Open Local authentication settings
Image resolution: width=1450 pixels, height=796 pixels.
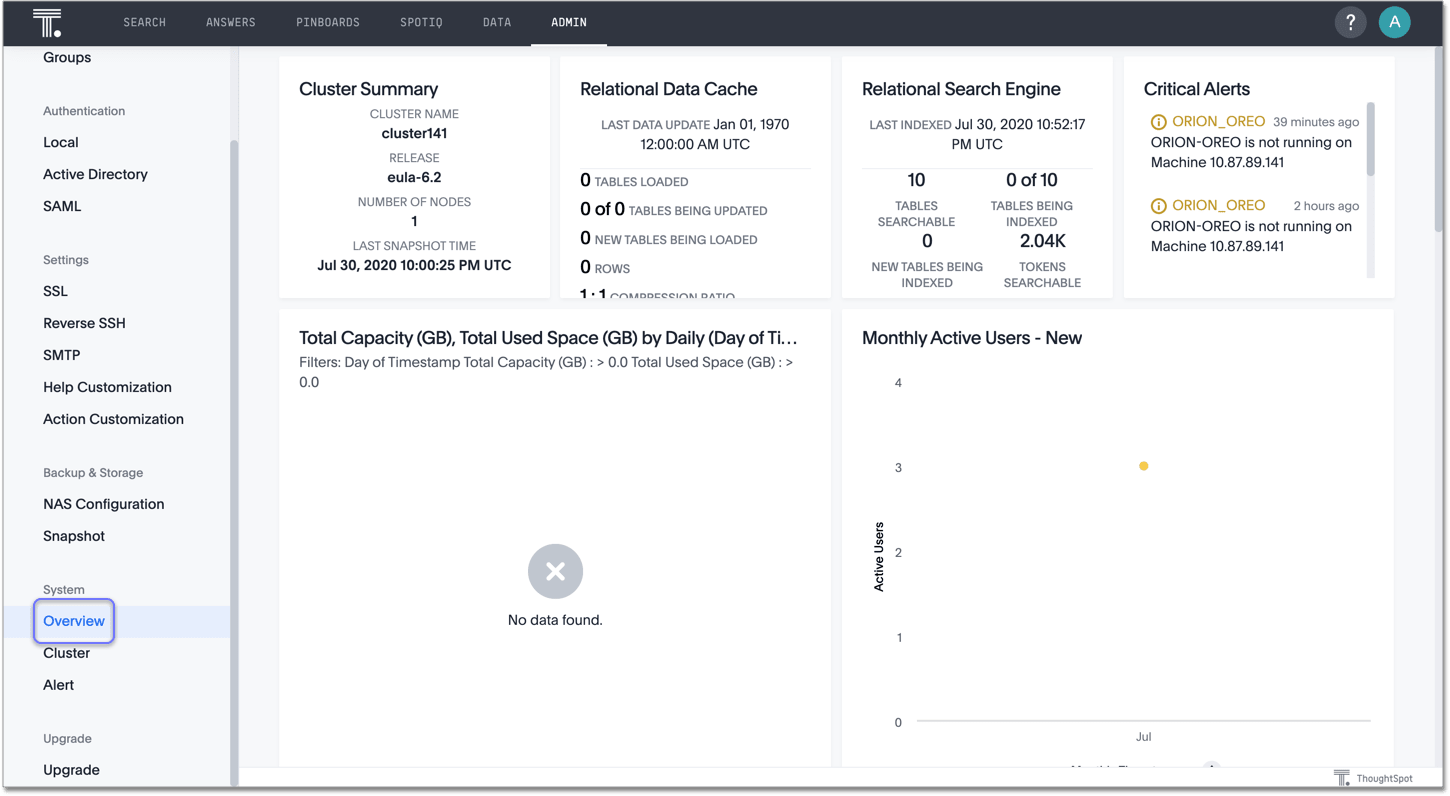coord(61,143)
